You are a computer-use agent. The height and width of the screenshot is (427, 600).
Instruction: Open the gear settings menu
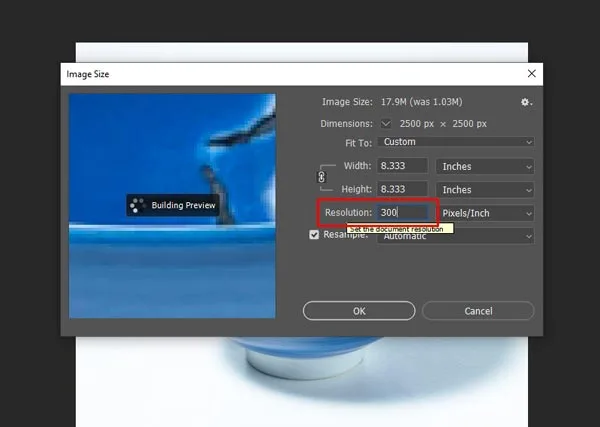click(526, 102)
